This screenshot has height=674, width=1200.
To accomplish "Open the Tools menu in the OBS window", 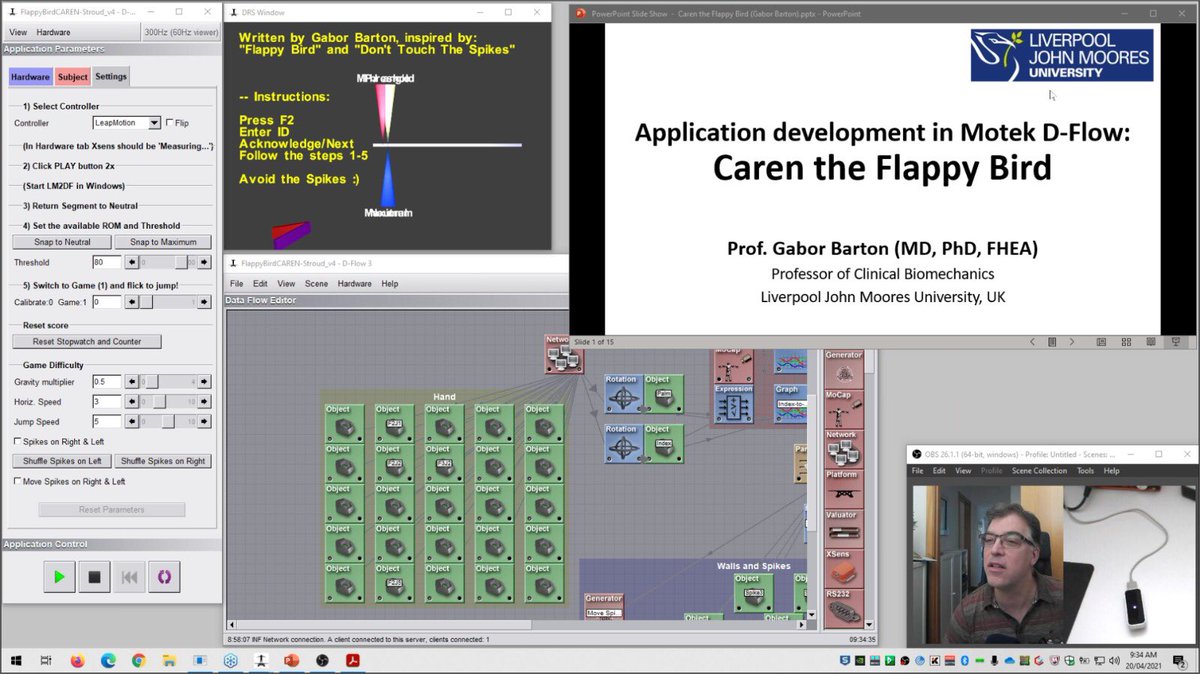I will [1085, 471].
